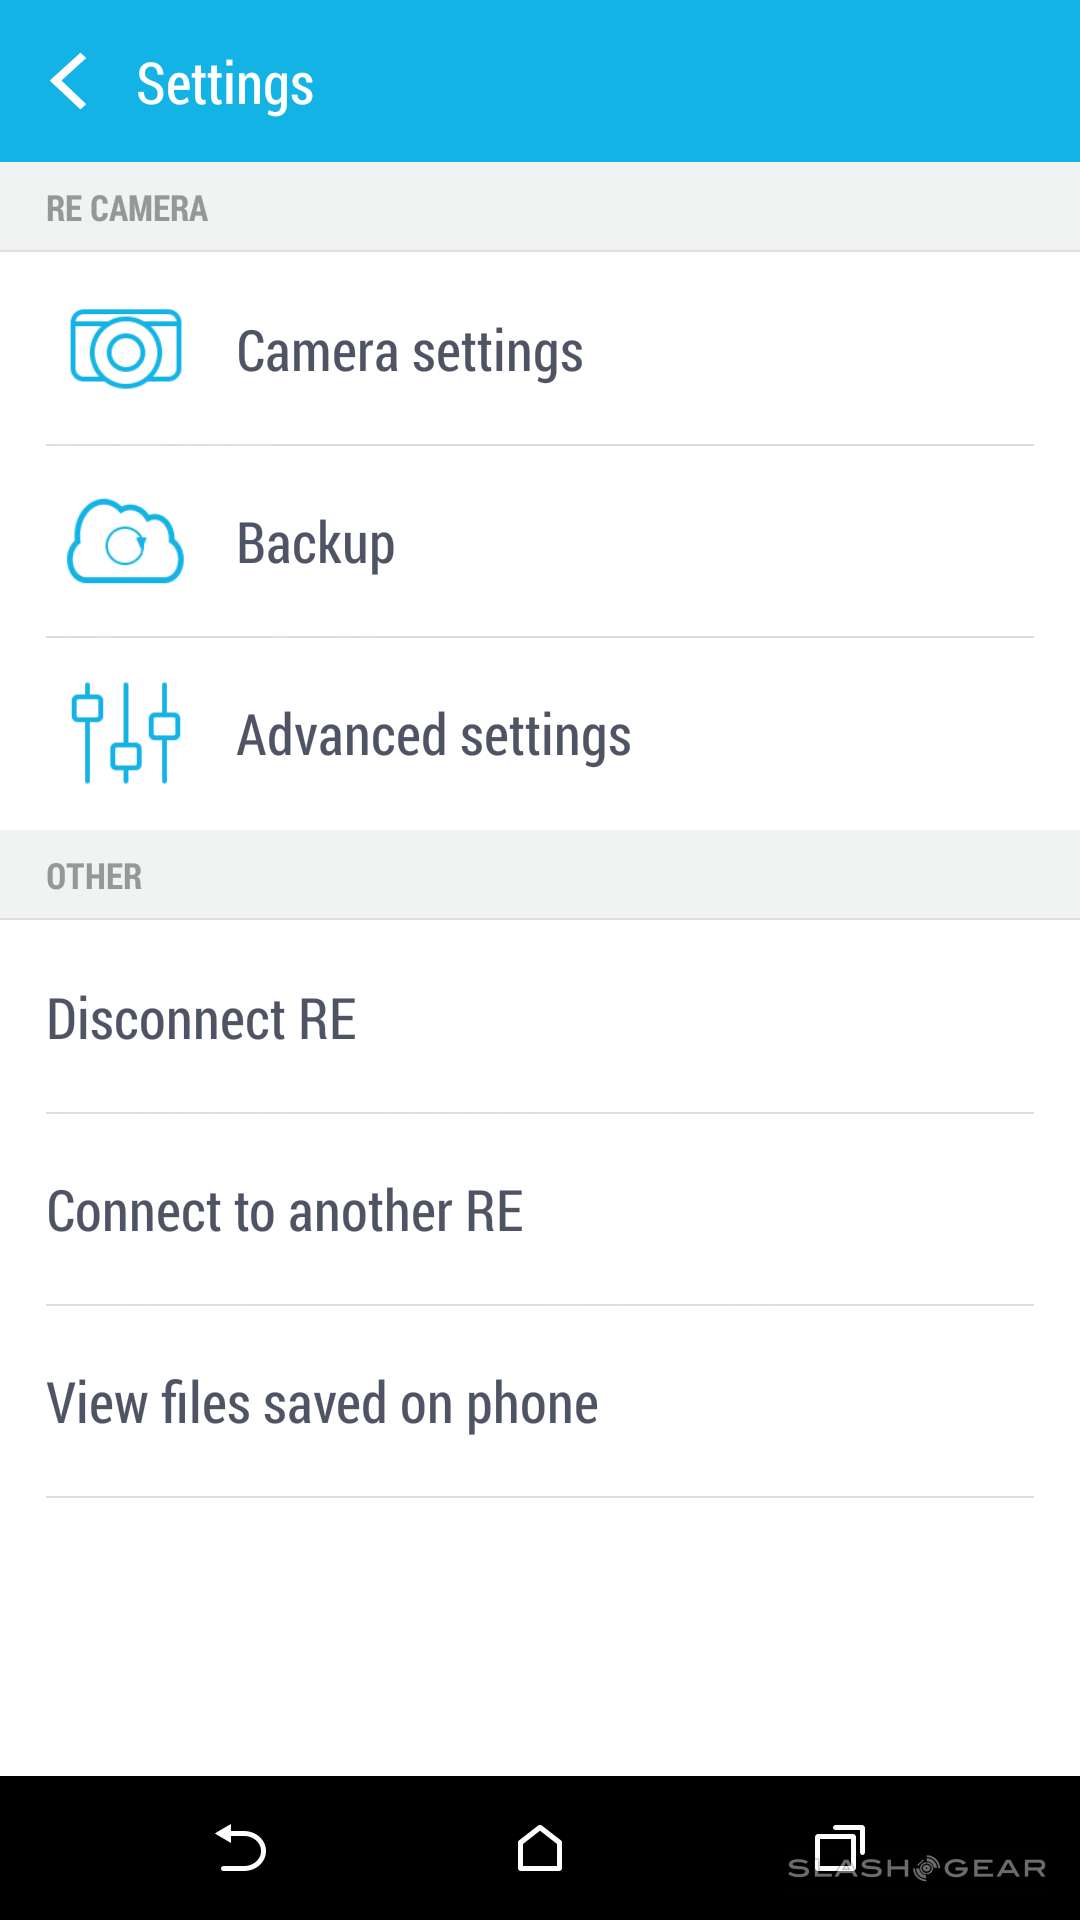The image size is (1080, 1920).
Task: Open recent apps from navigation bar
Action: [838, 1848]
